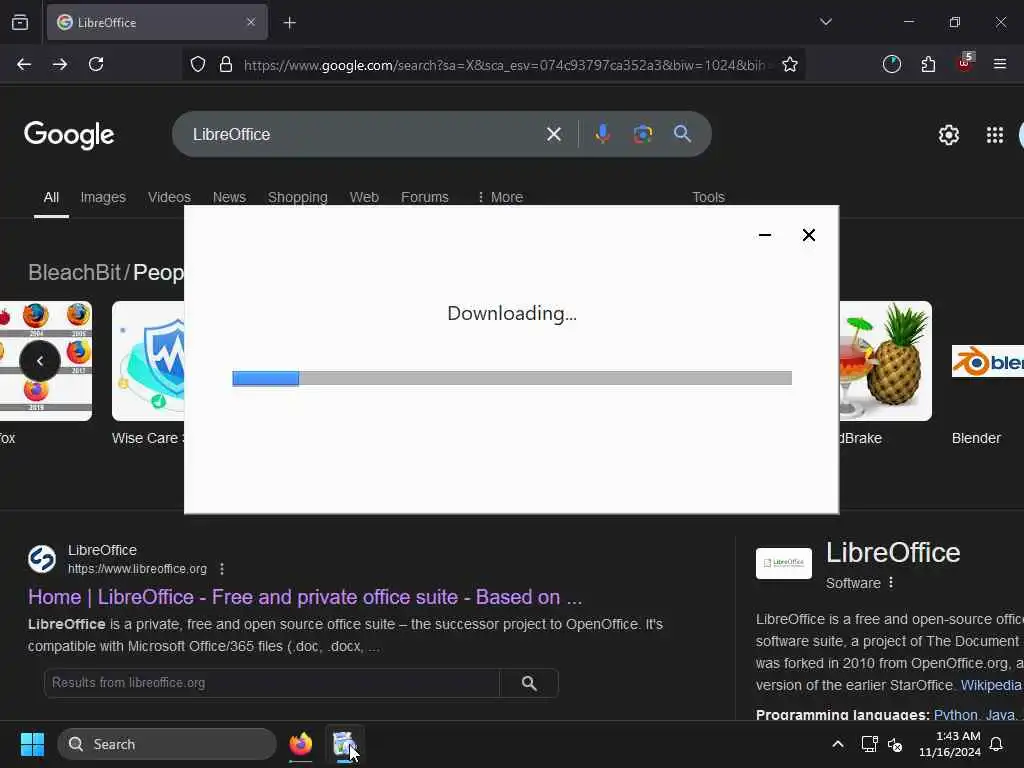Open the HandBrake pineapple thumbnail

point(886,360)
